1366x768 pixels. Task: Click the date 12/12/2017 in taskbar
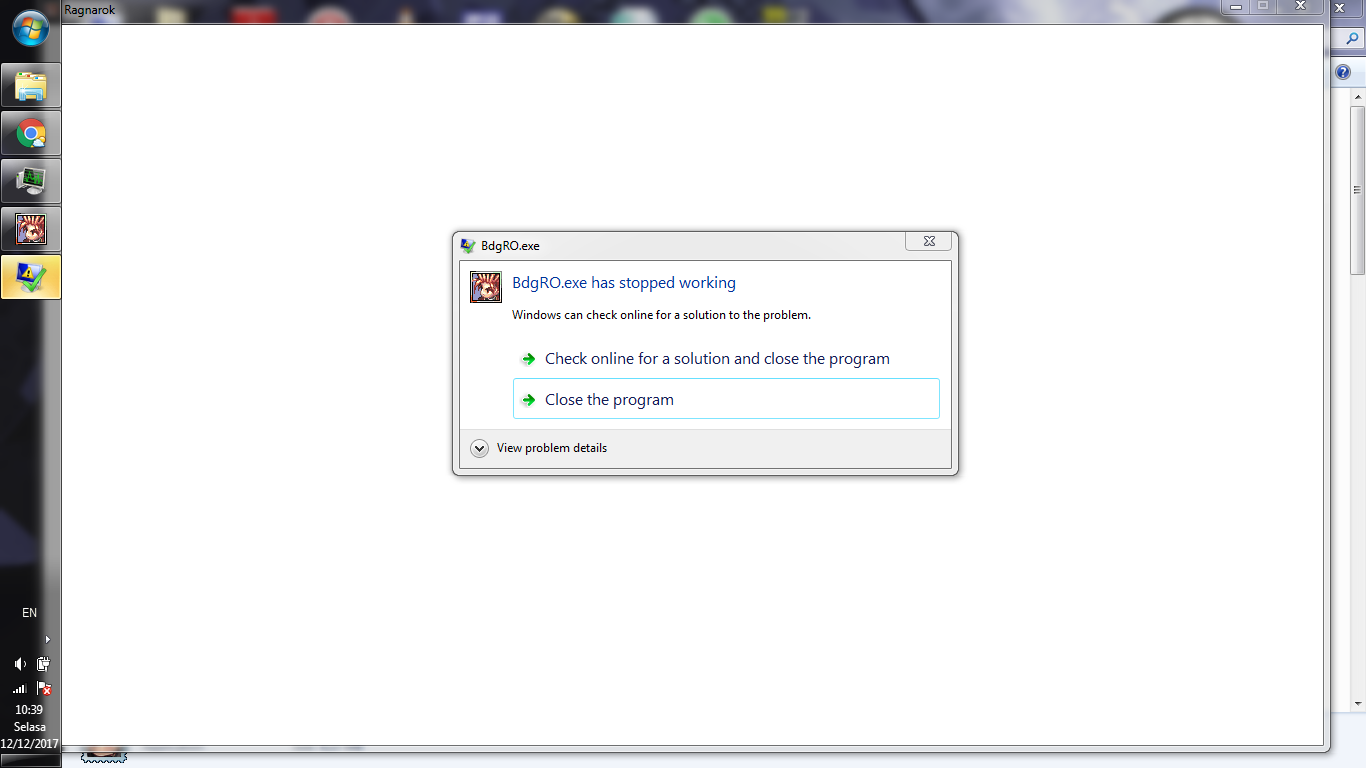point(30,744)
